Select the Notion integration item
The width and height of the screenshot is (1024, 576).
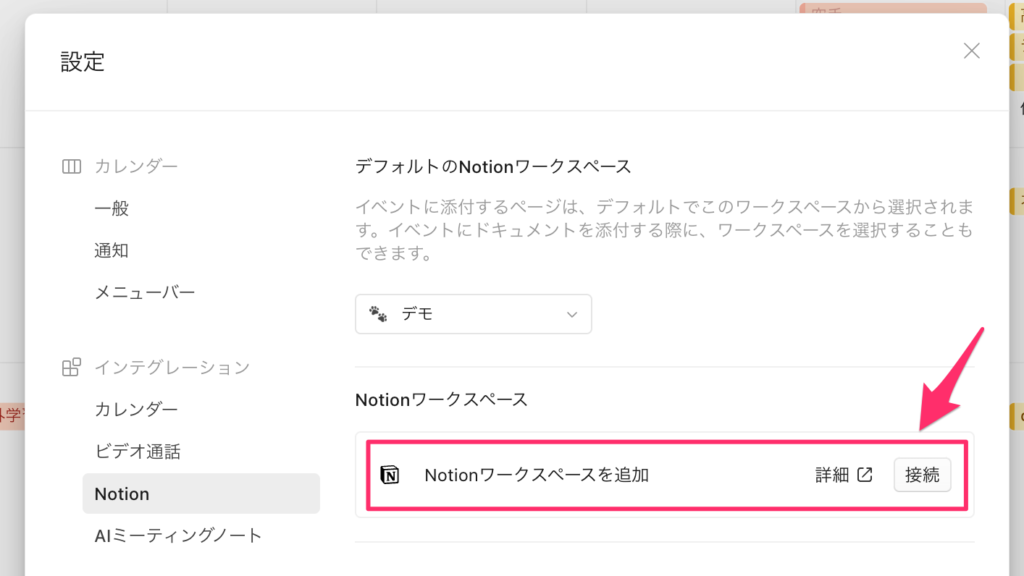[x=201, y=494]
